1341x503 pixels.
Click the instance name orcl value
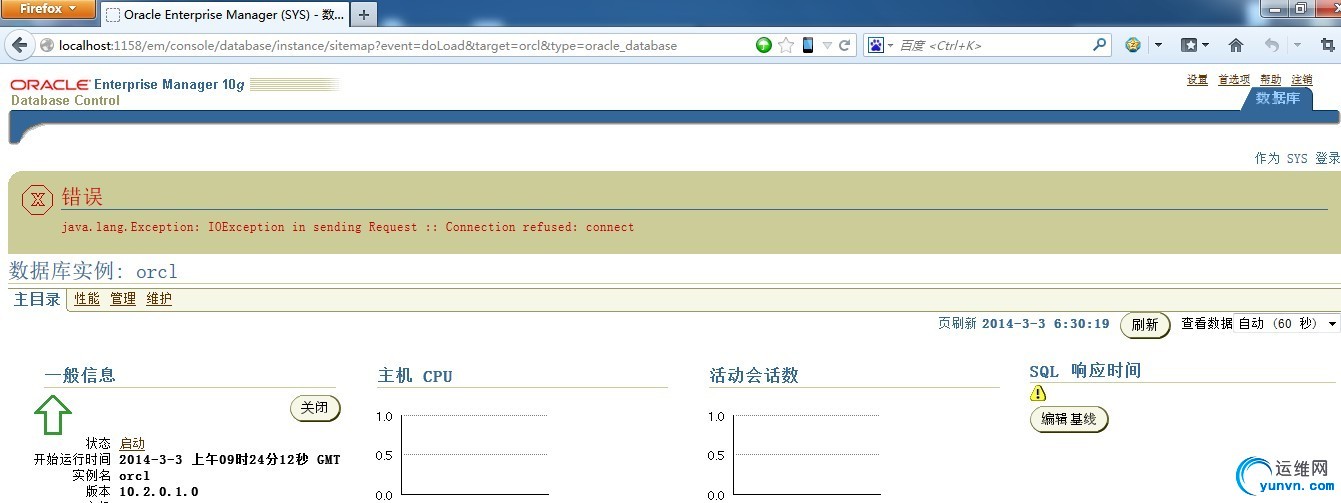[x=134, y=476]
